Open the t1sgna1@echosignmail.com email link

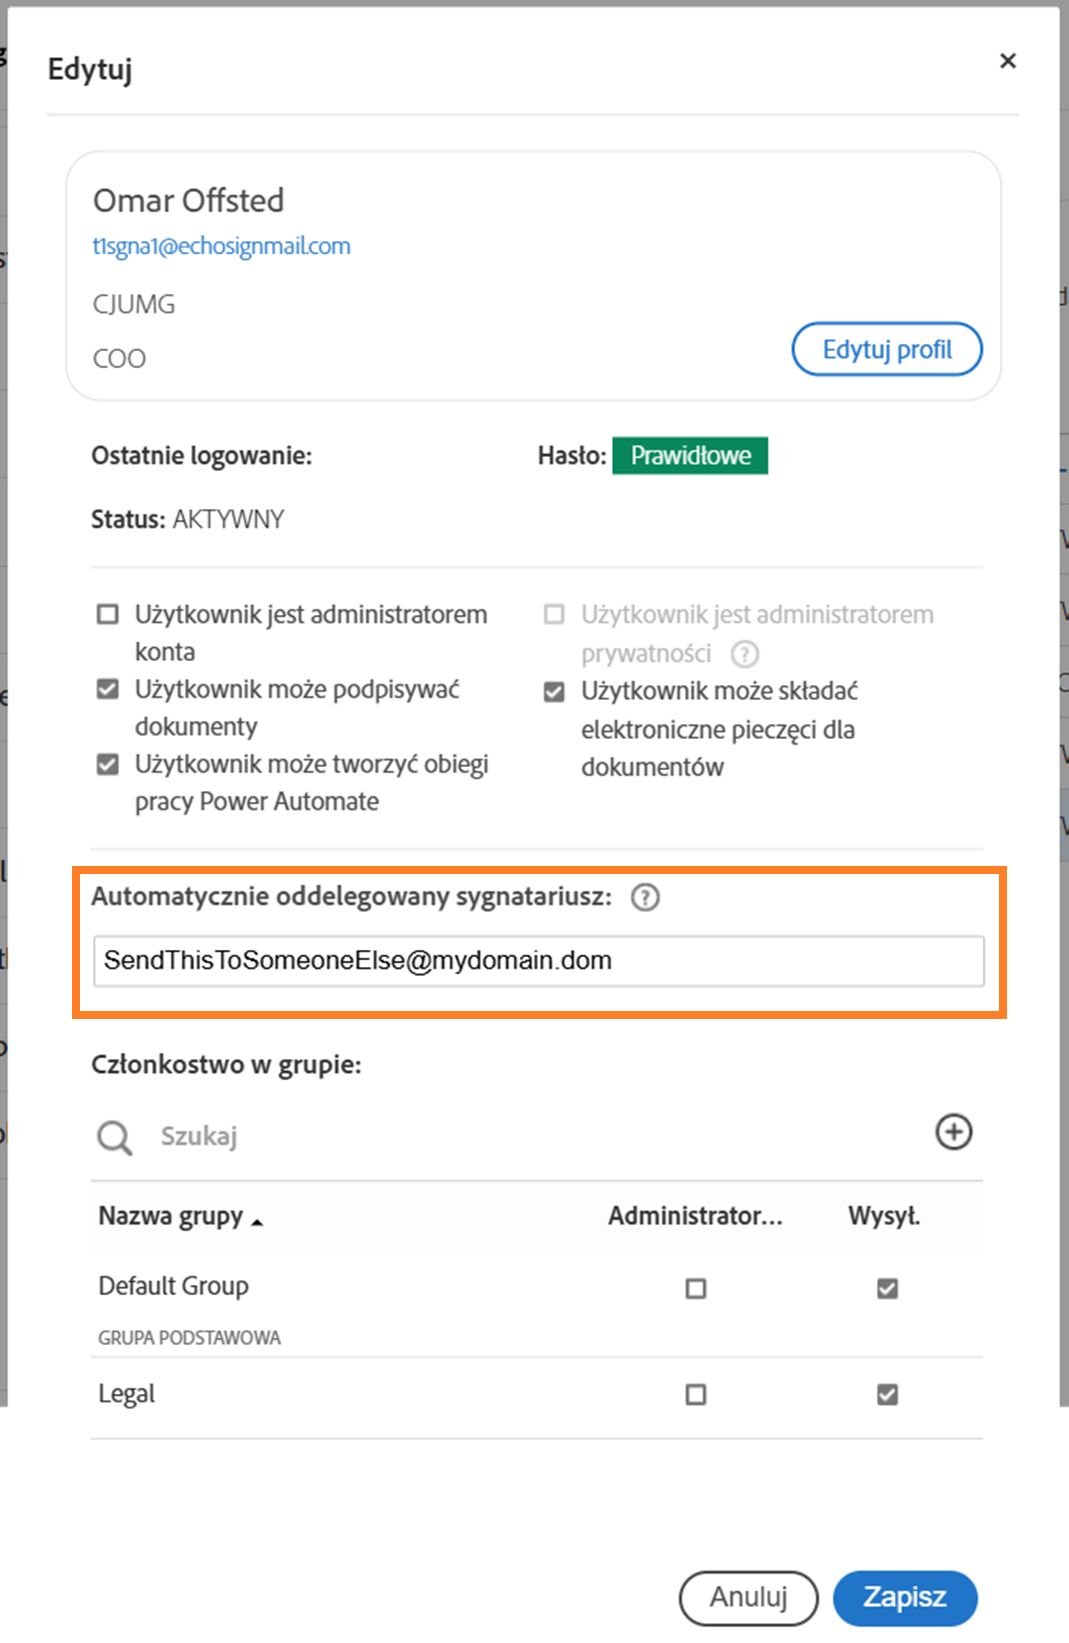221,246
